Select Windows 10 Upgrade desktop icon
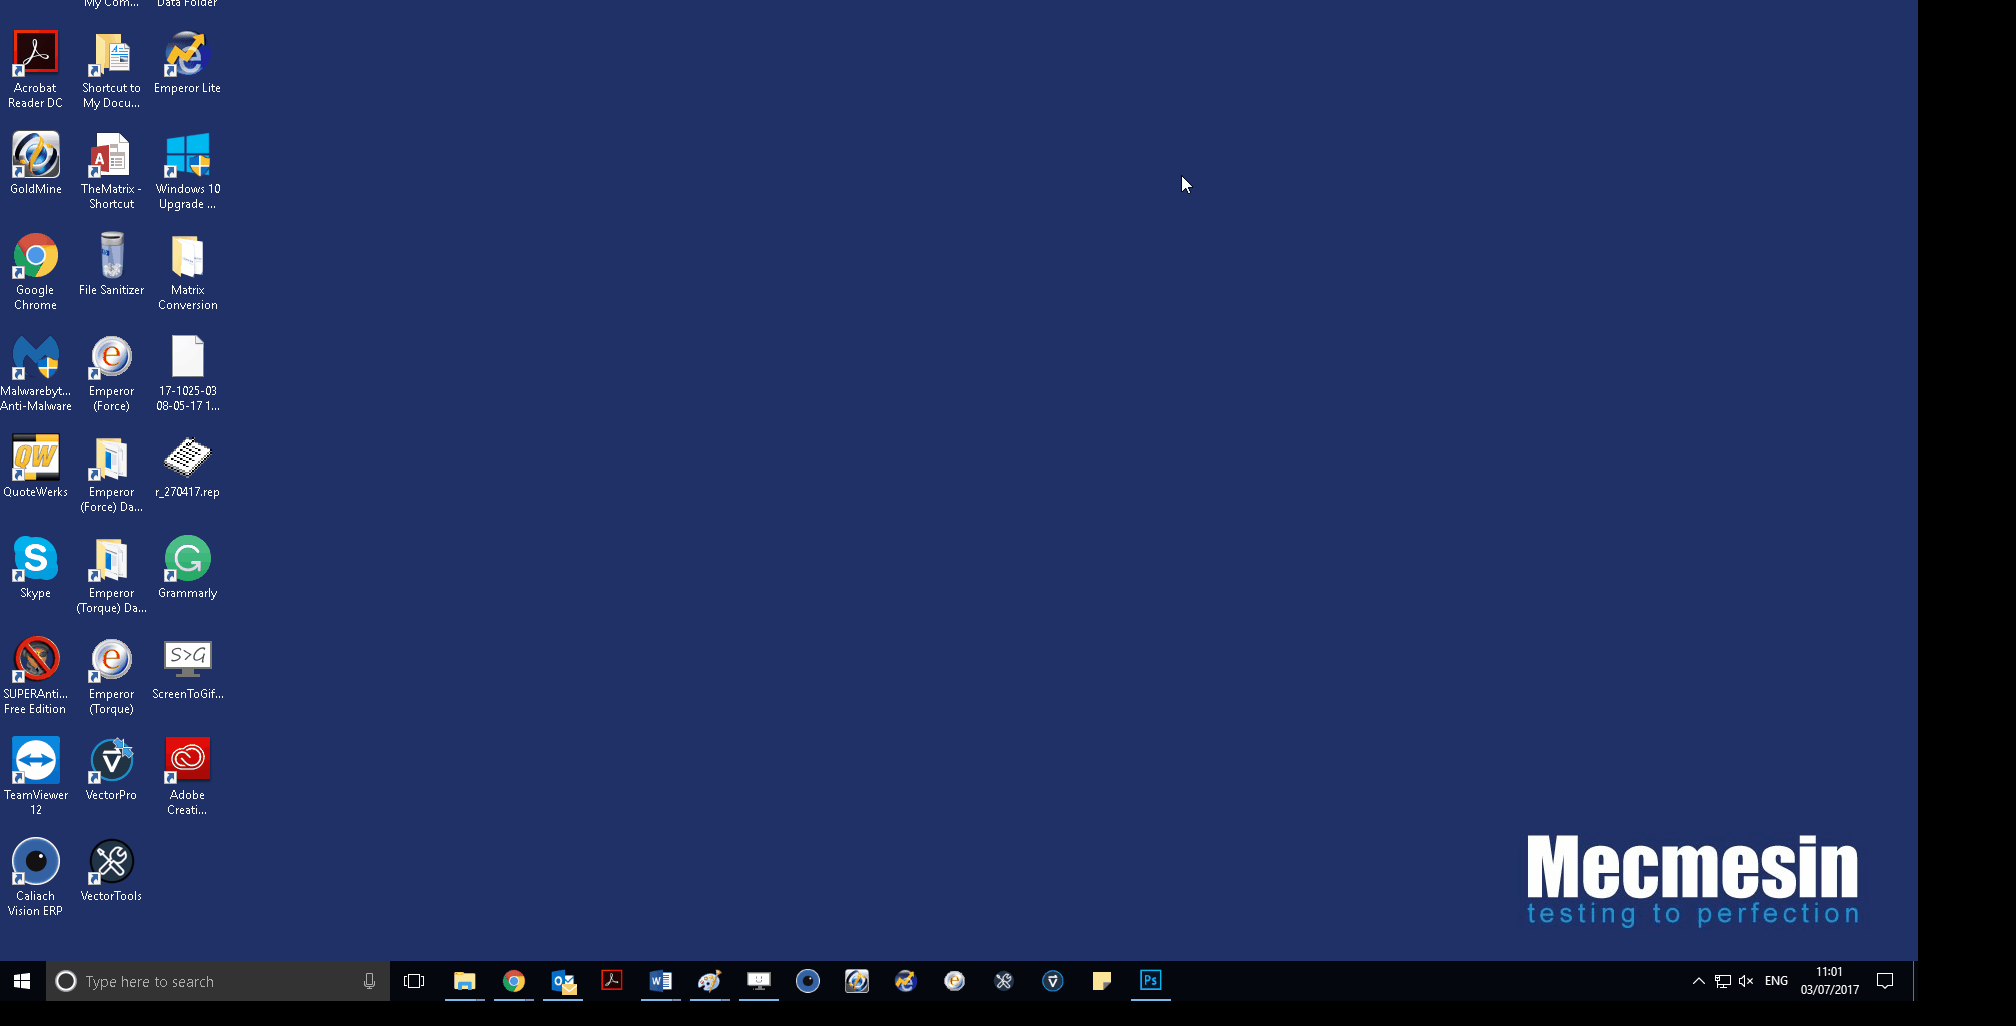This screenshot has width=2016, height=1026. (x=187, y=170)
